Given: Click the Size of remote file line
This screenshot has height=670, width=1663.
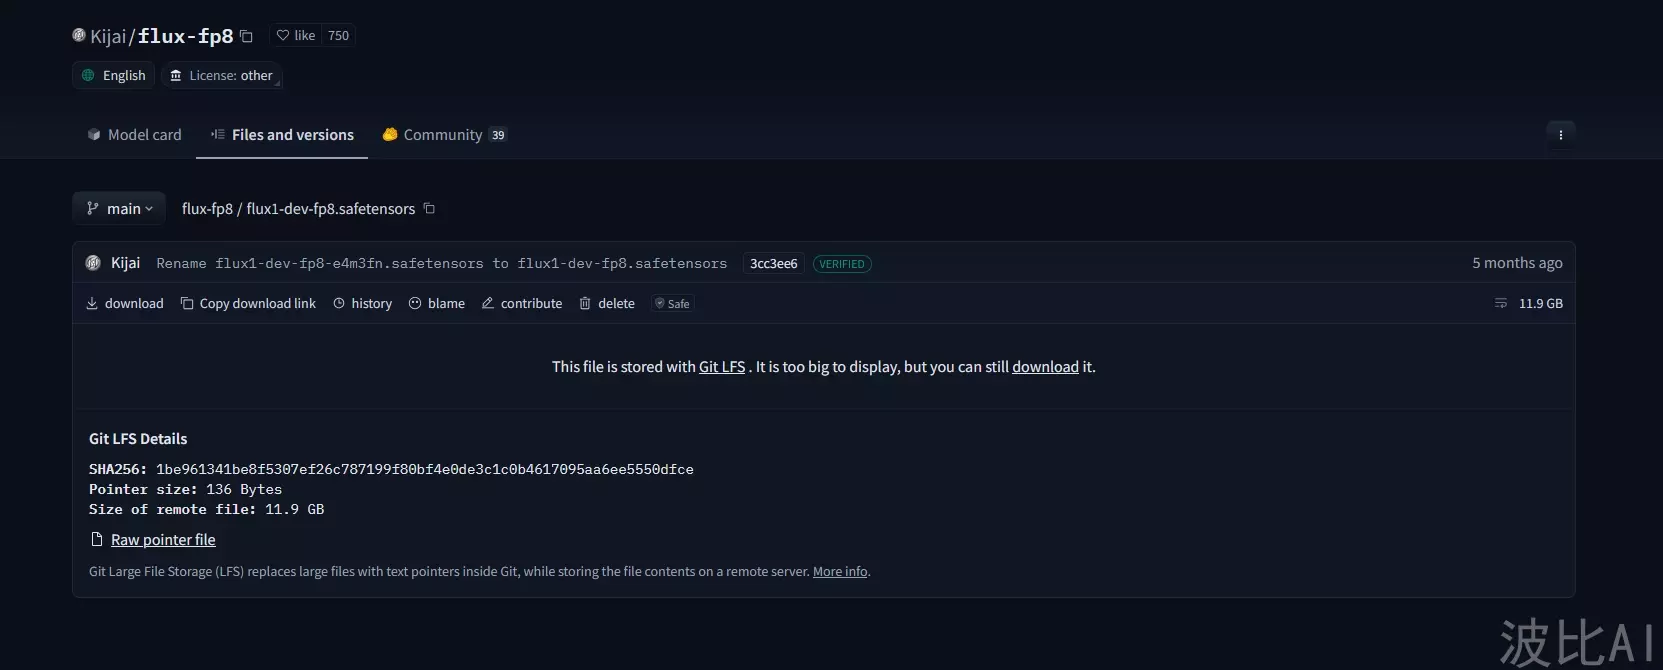Looking at the screenshot, I should pyautogui.click(x=206, y=509).
